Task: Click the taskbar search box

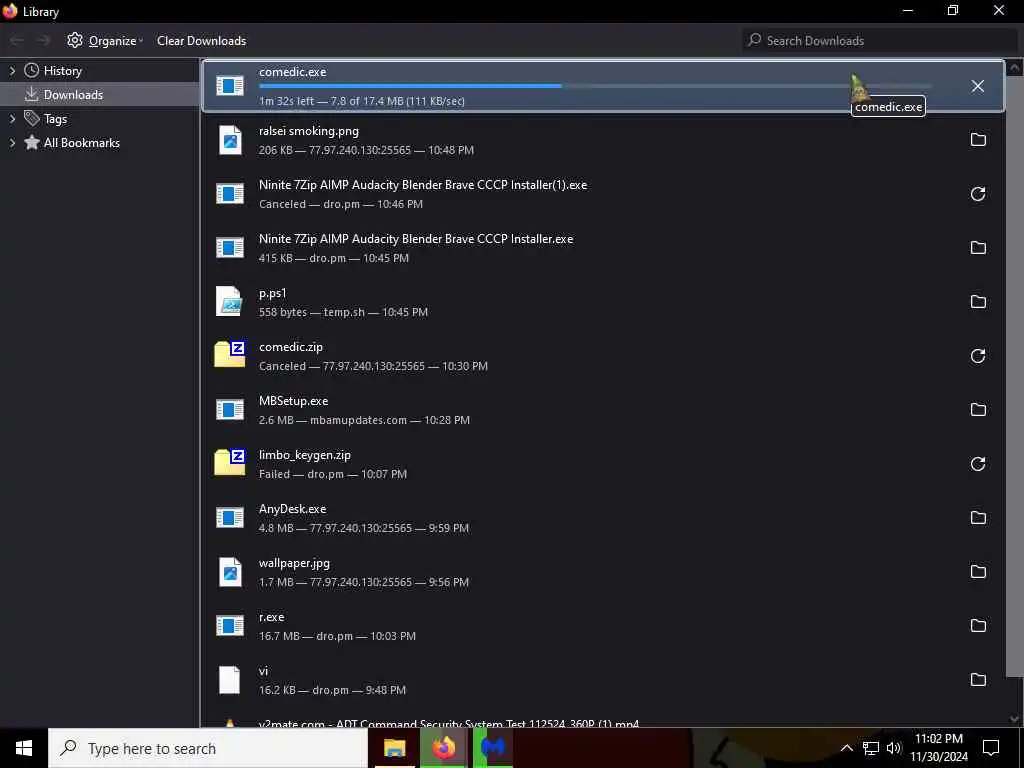Action: point(208,748)
